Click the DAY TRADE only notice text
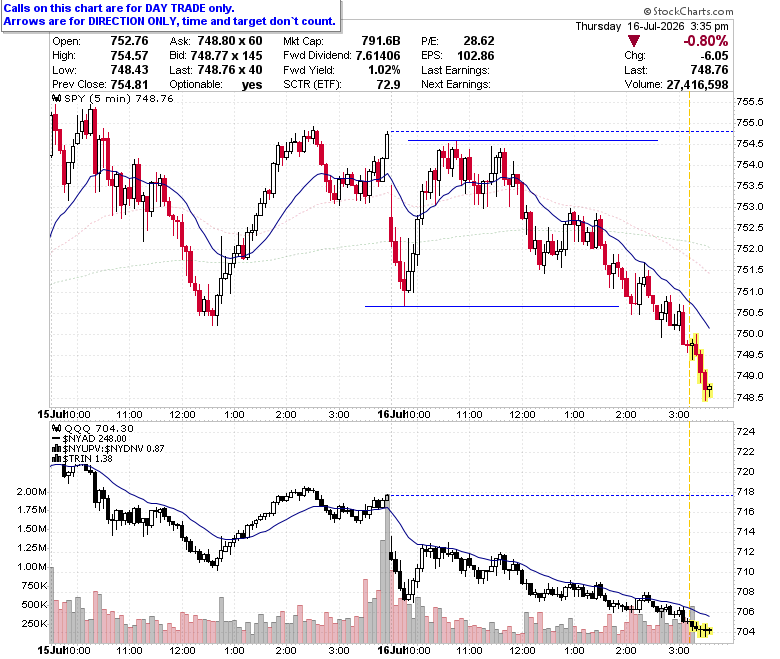 pyautogui.click(x=118, y=8)
